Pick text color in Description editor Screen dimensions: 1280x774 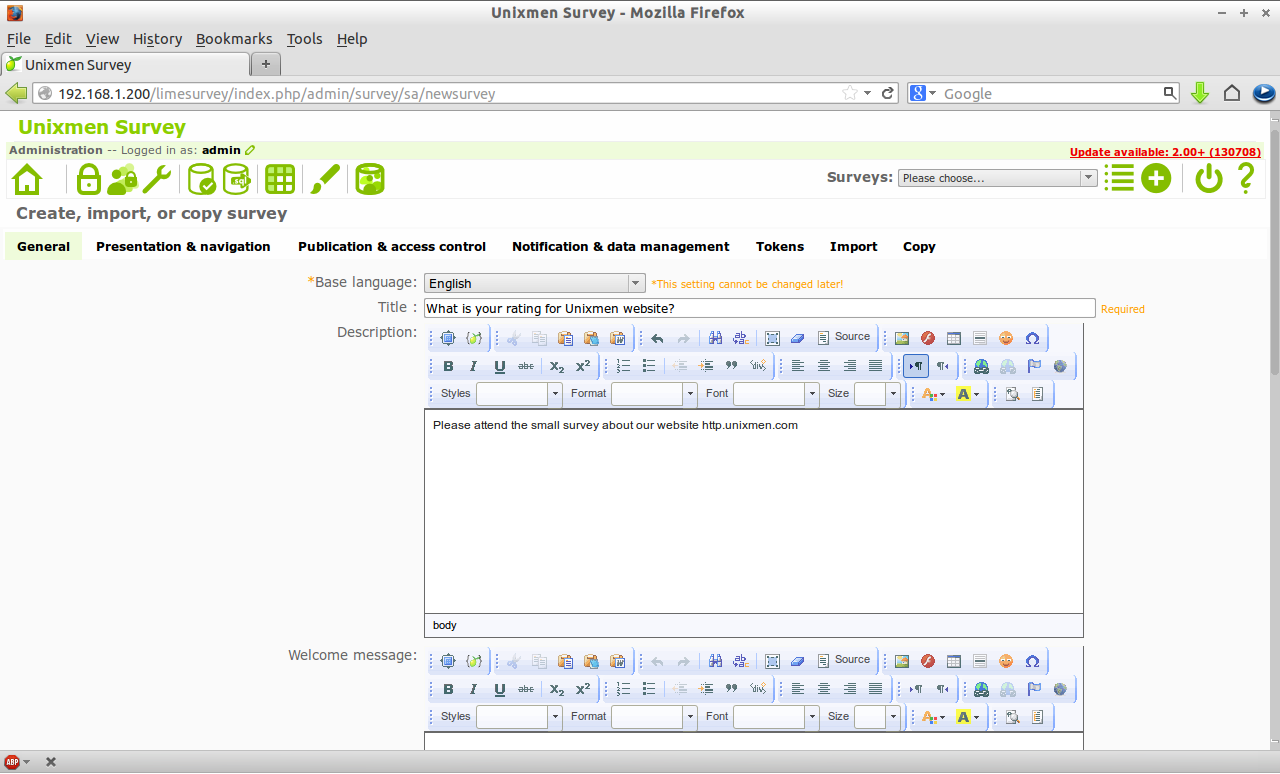click(933, 394)
